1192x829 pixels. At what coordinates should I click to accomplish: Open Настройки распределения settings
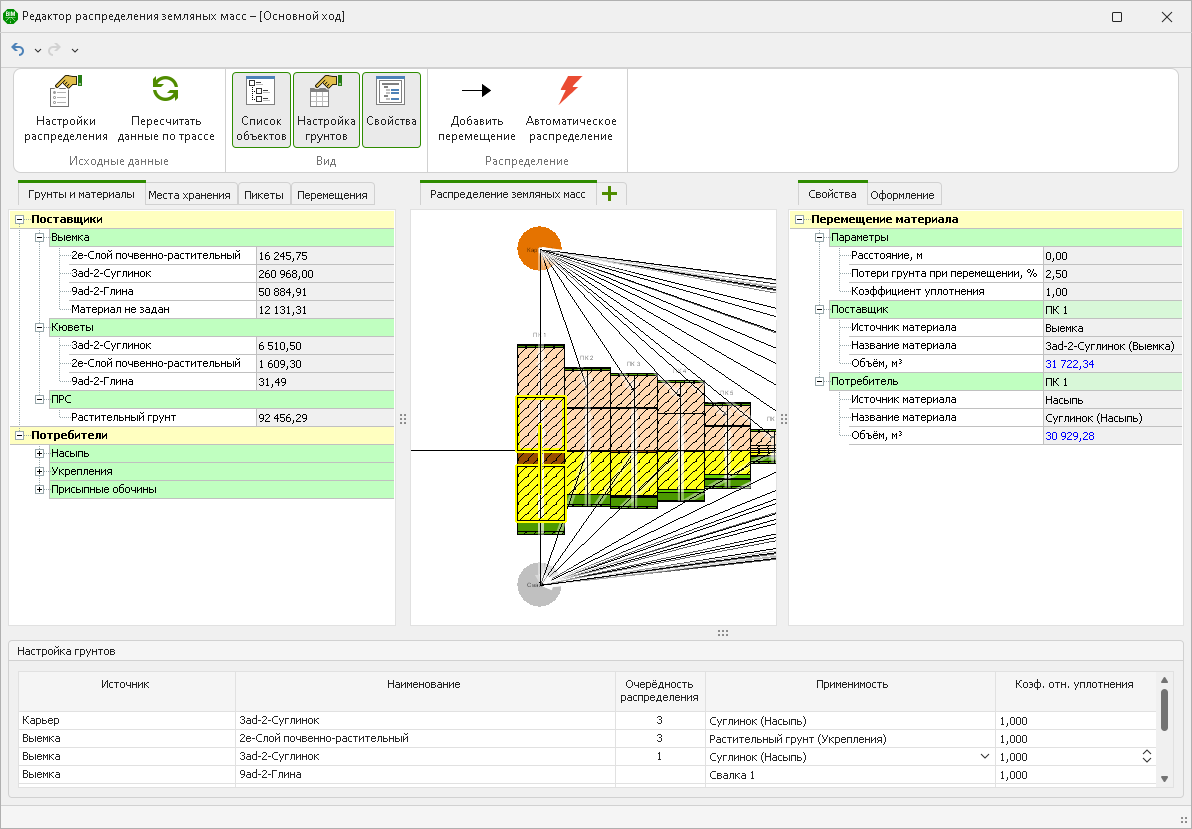click(x=65, y=110)
